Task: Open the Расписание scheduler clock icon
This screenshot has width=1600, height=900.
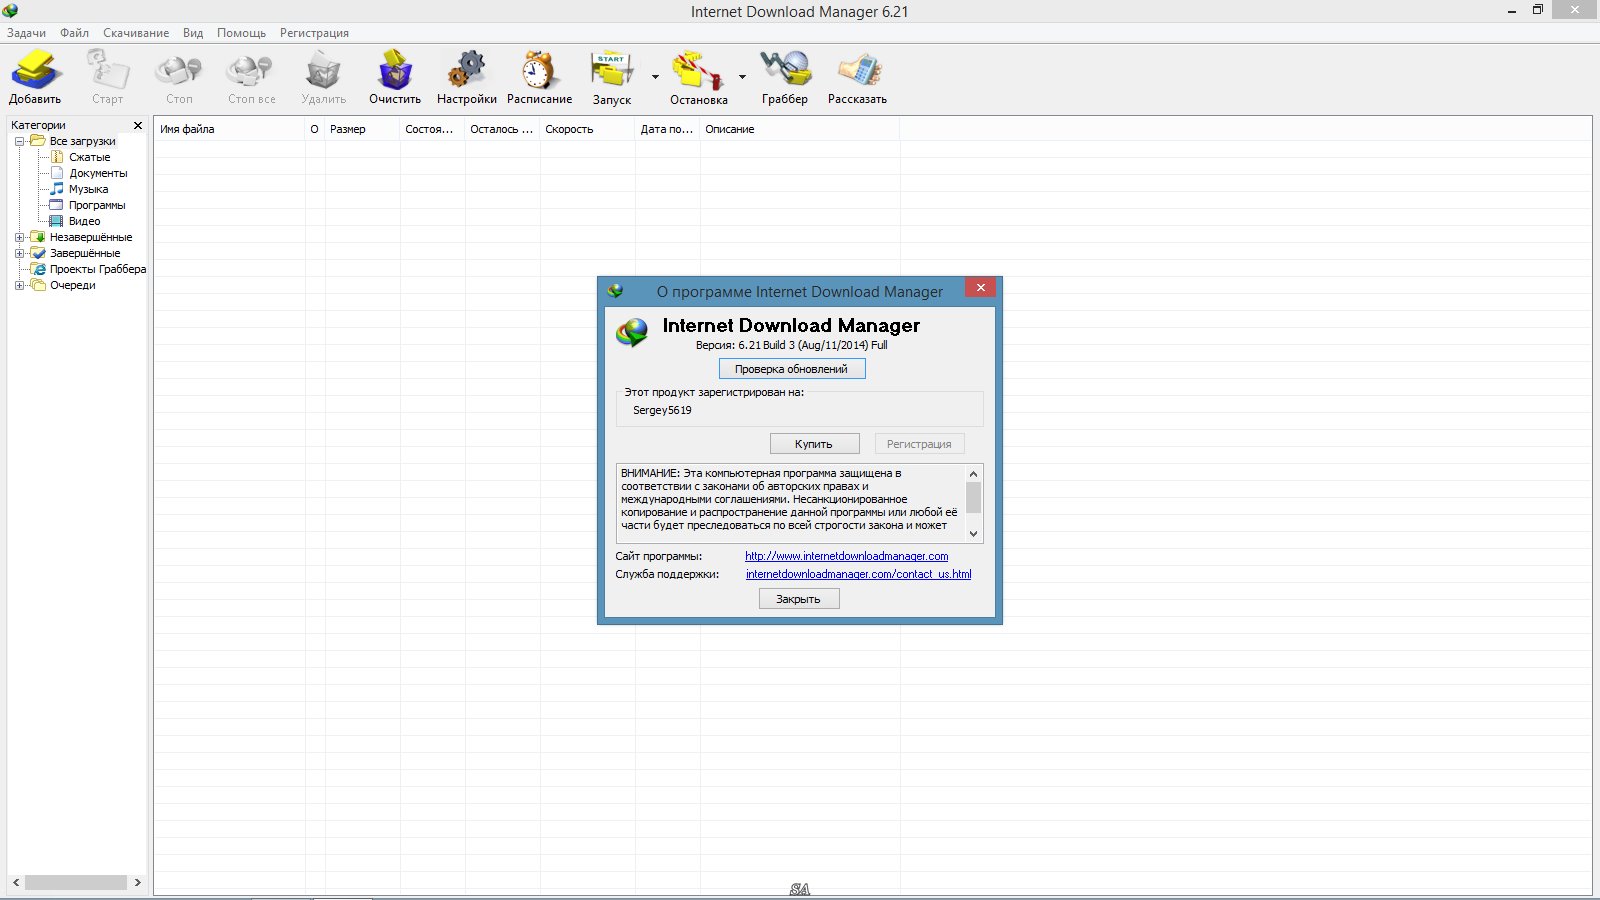Action: 539,70
